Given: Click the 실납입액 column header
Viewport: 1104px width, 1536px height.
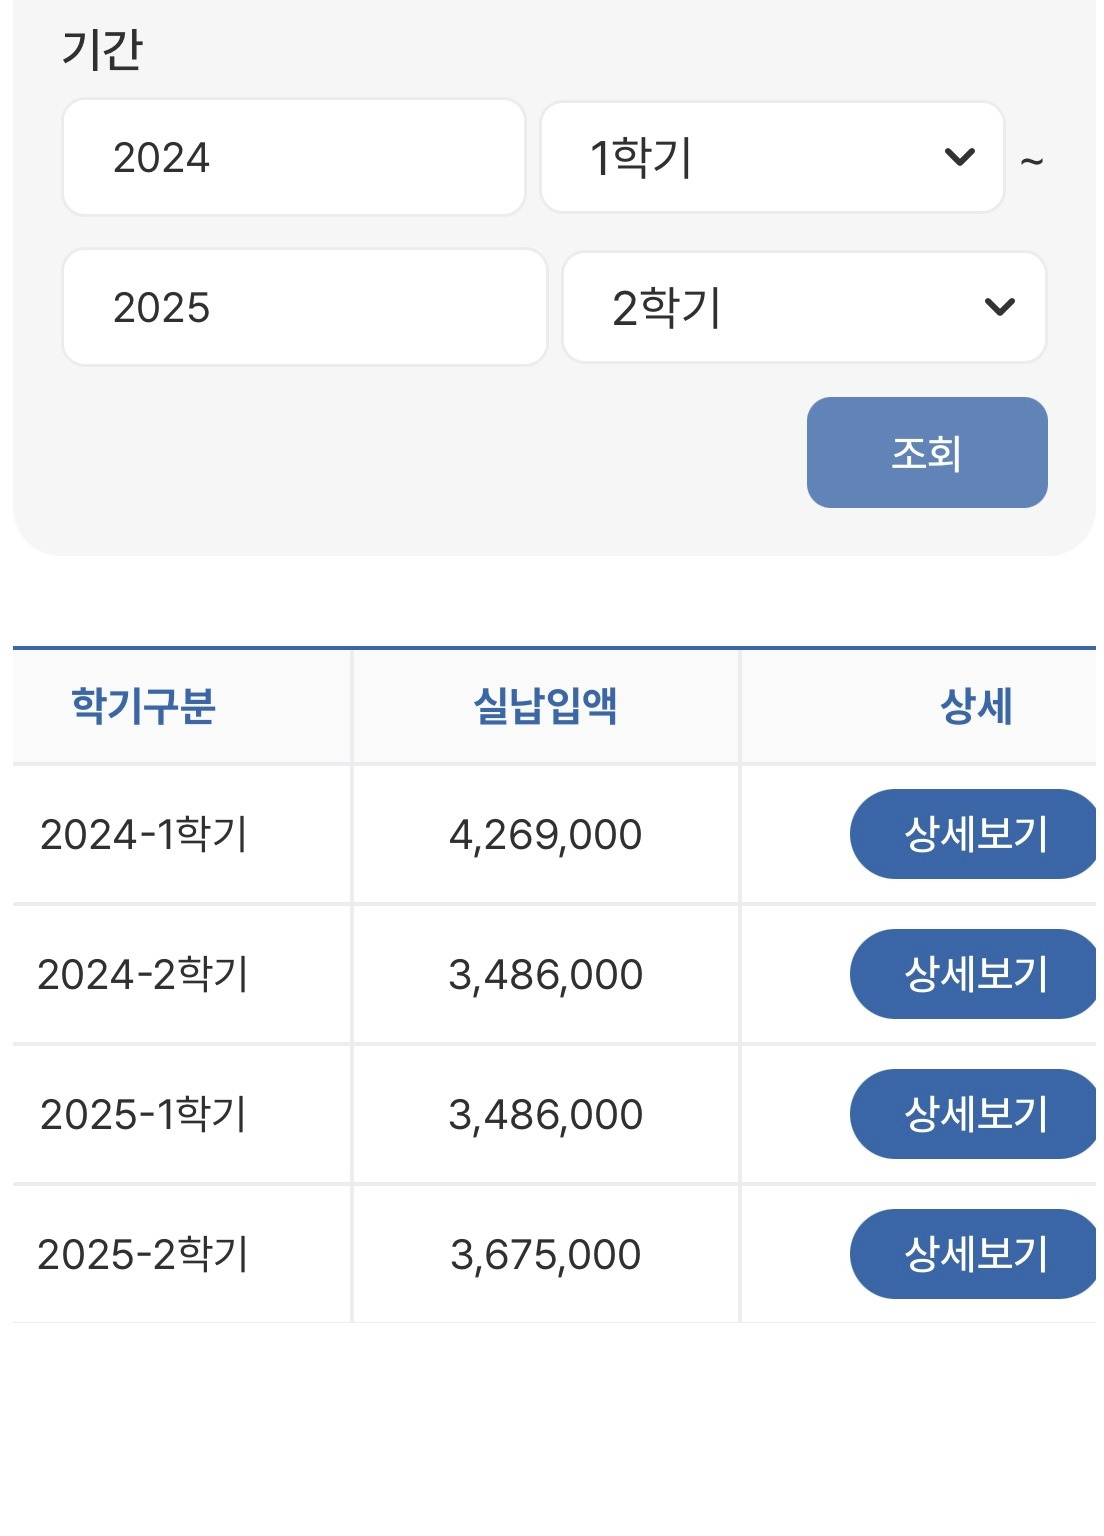Looking at the screenshot, I should [x=545, y=706].
